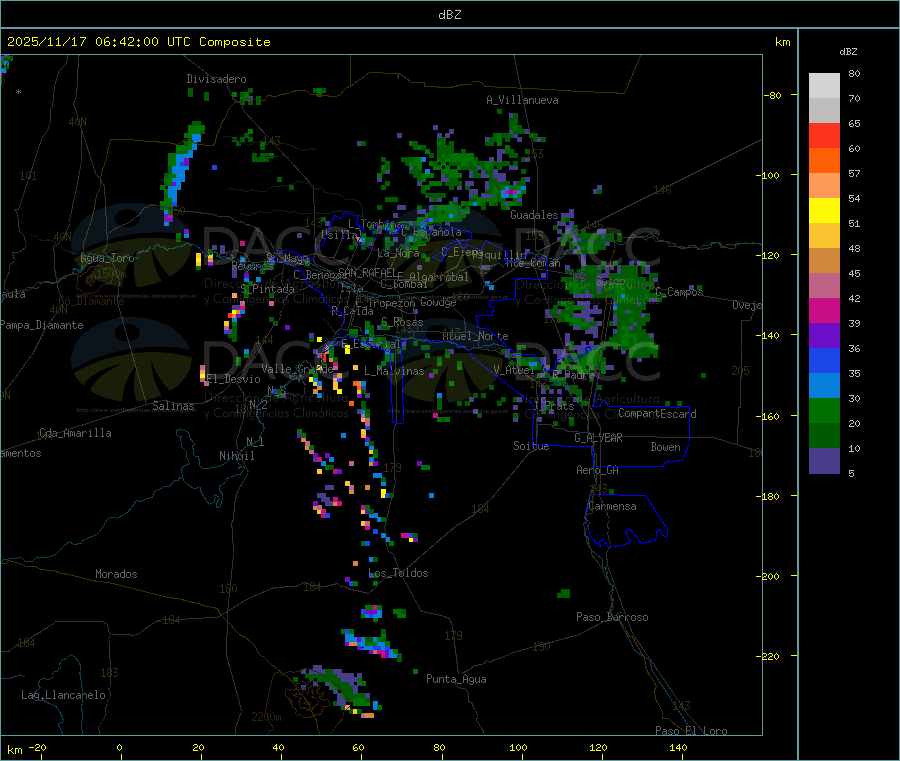
Task: Click the Divisadero place label
Action: point(216,79)
